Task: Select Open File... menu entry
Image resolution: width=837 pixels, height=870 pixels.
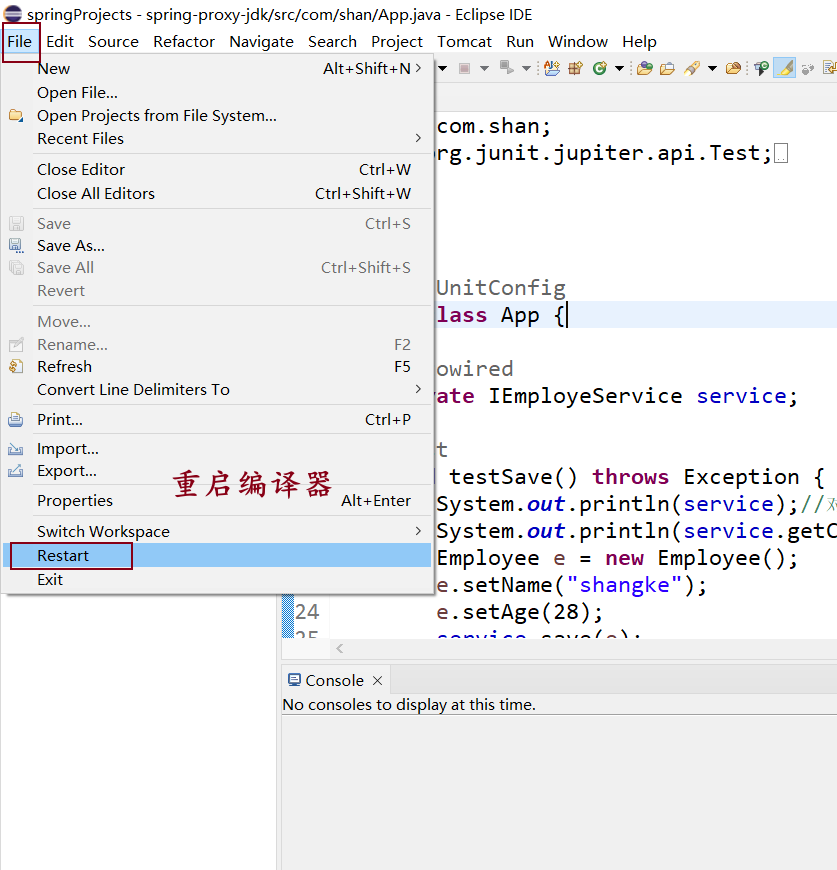Action: tap(217, 93)
